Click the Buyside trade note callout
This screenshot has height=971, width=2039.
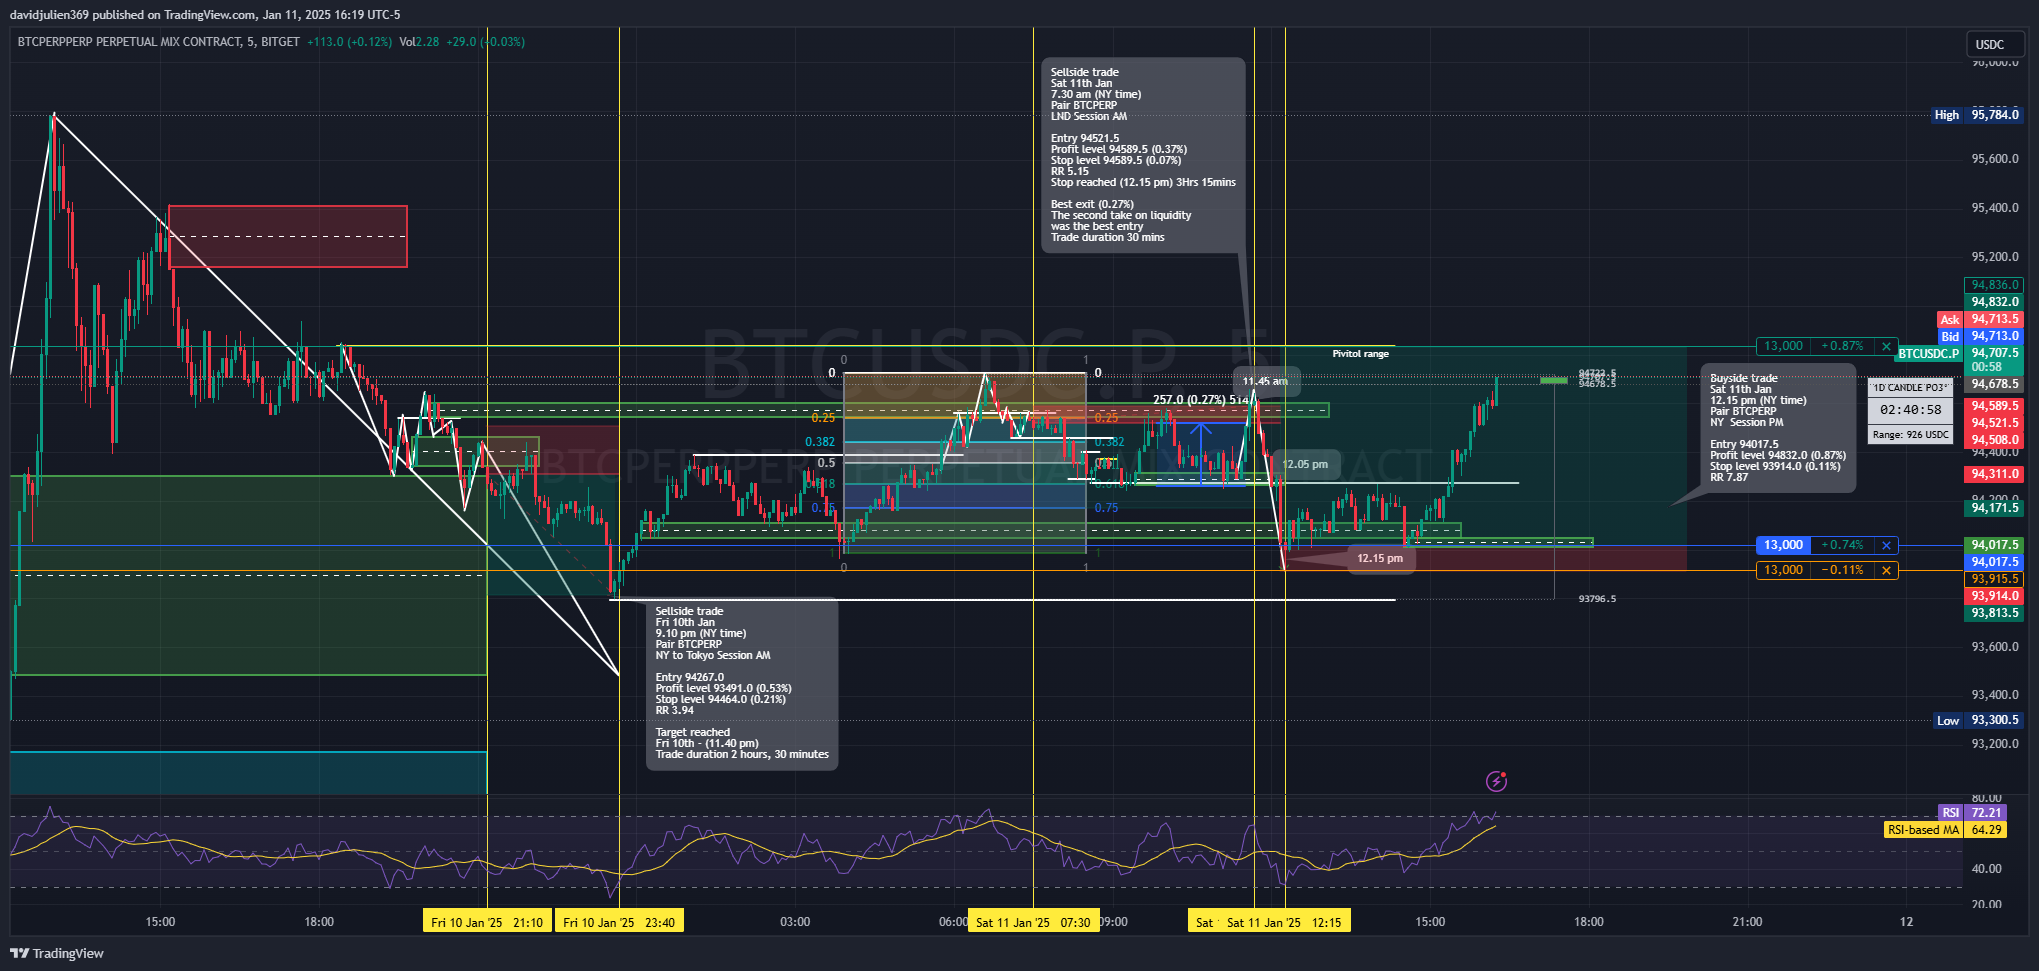(1778, 428)
